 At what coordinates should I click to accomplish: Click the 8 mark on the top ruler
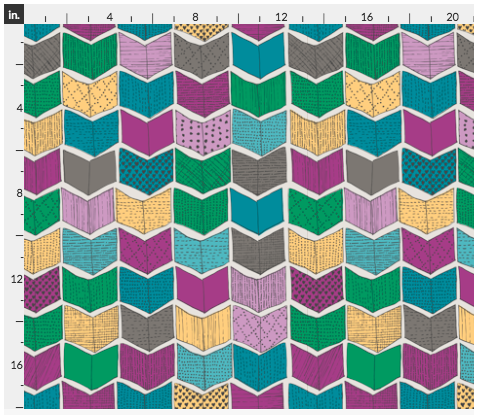pyautogui.click(x=195, y=17)
